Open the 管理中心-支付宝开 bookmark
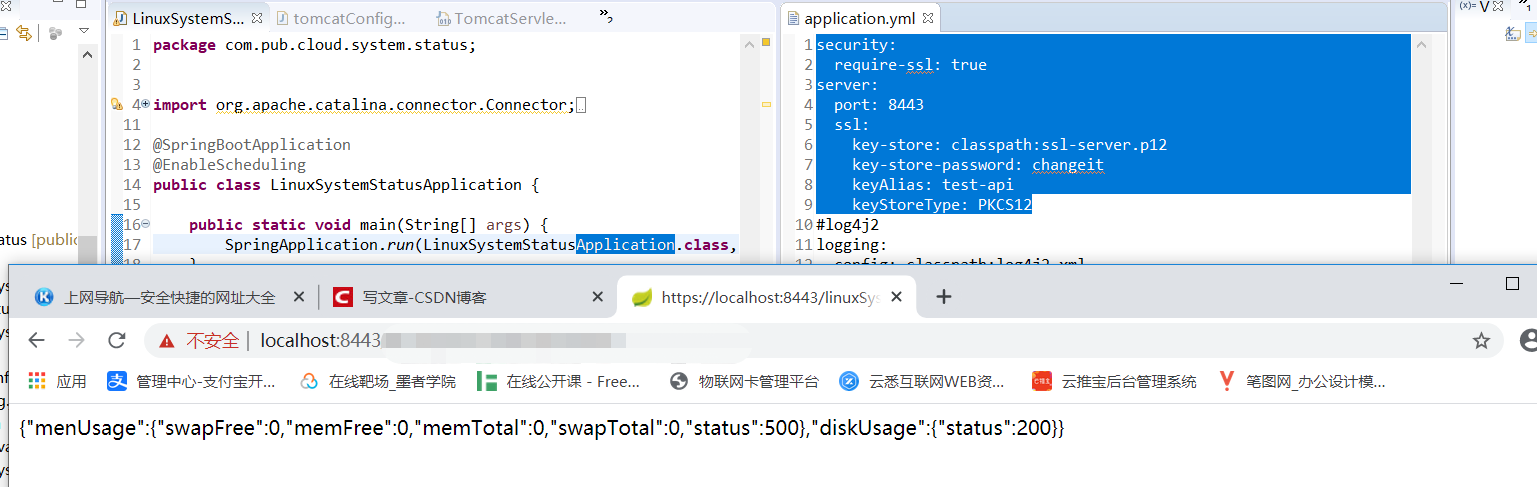Image resolution: width=1537 pixels, height=487 pixels. coord(192,381)
